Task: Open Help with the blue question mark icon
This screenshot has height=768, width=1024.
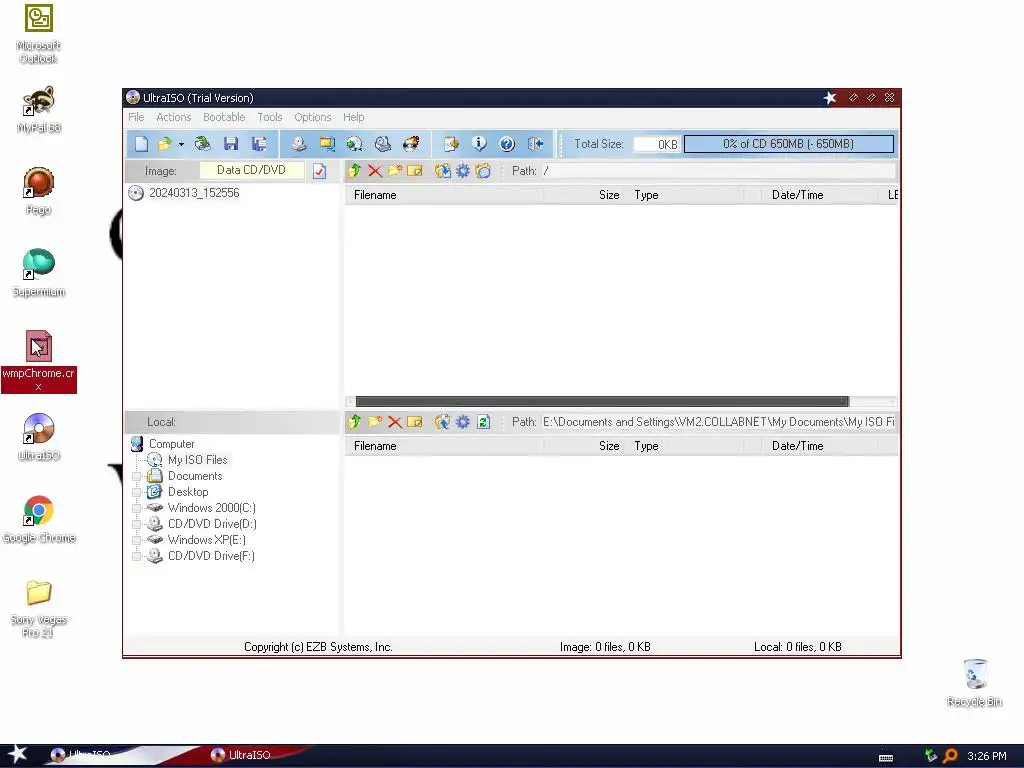Action: [x=507, y=144]
